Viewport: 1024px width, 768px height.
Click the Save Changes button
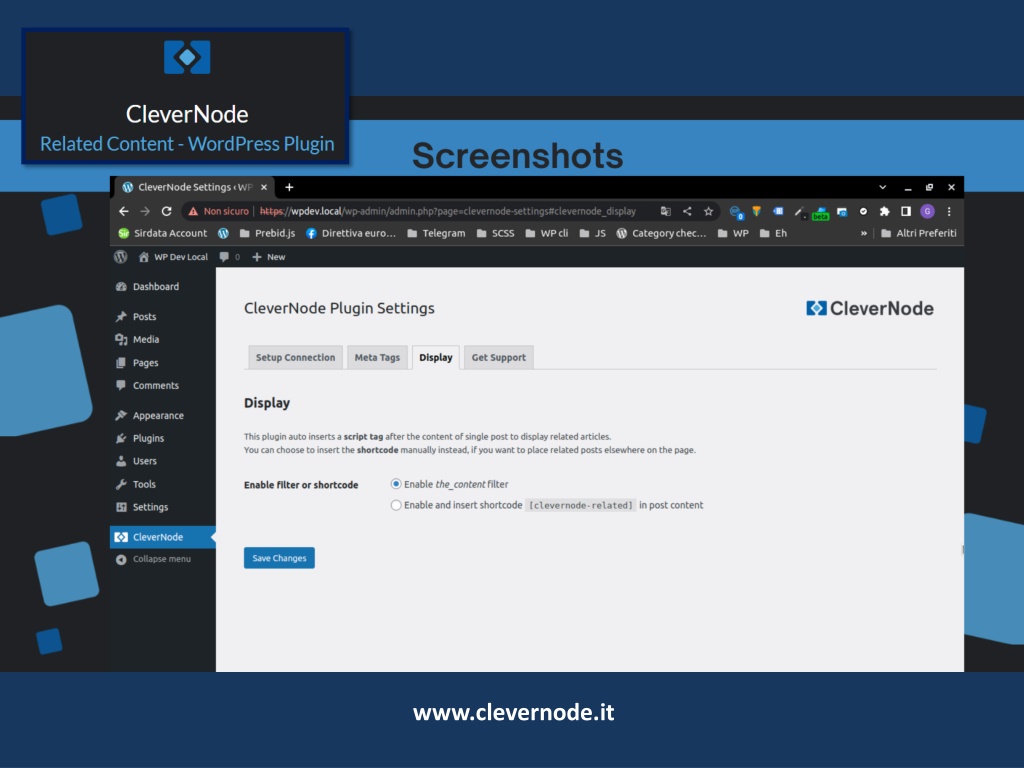pyautogui.click(x=280, y=558)
